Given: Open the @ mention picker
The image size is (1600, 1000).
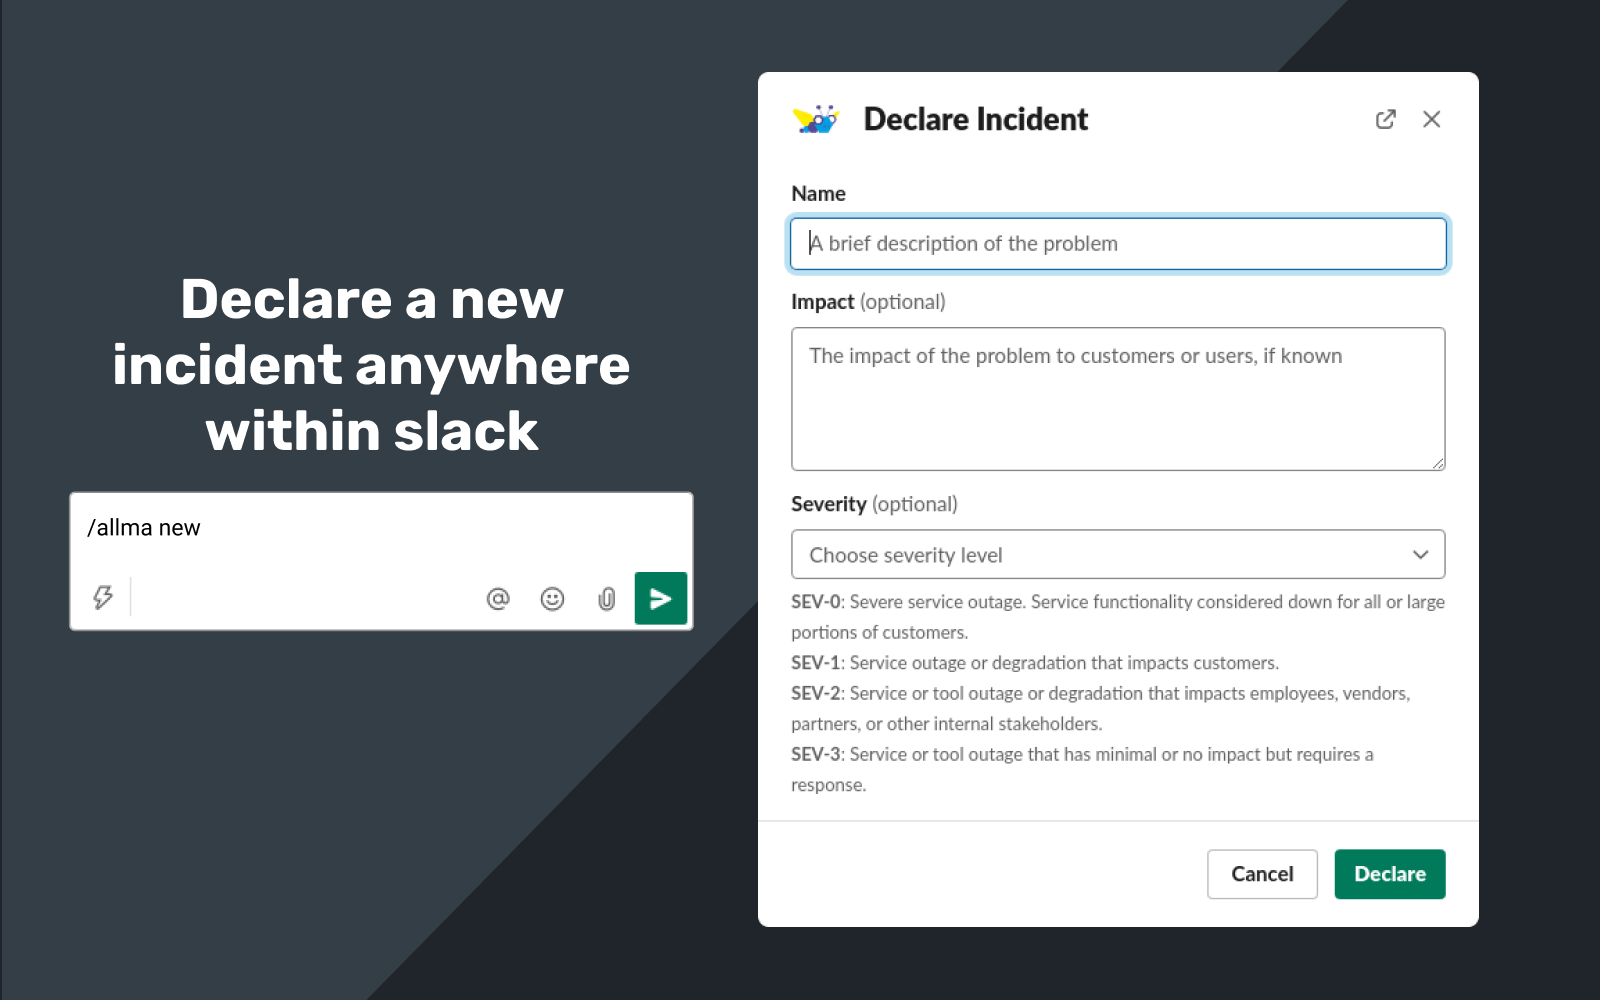Looking at the screenshot, I should click(498, 597).
